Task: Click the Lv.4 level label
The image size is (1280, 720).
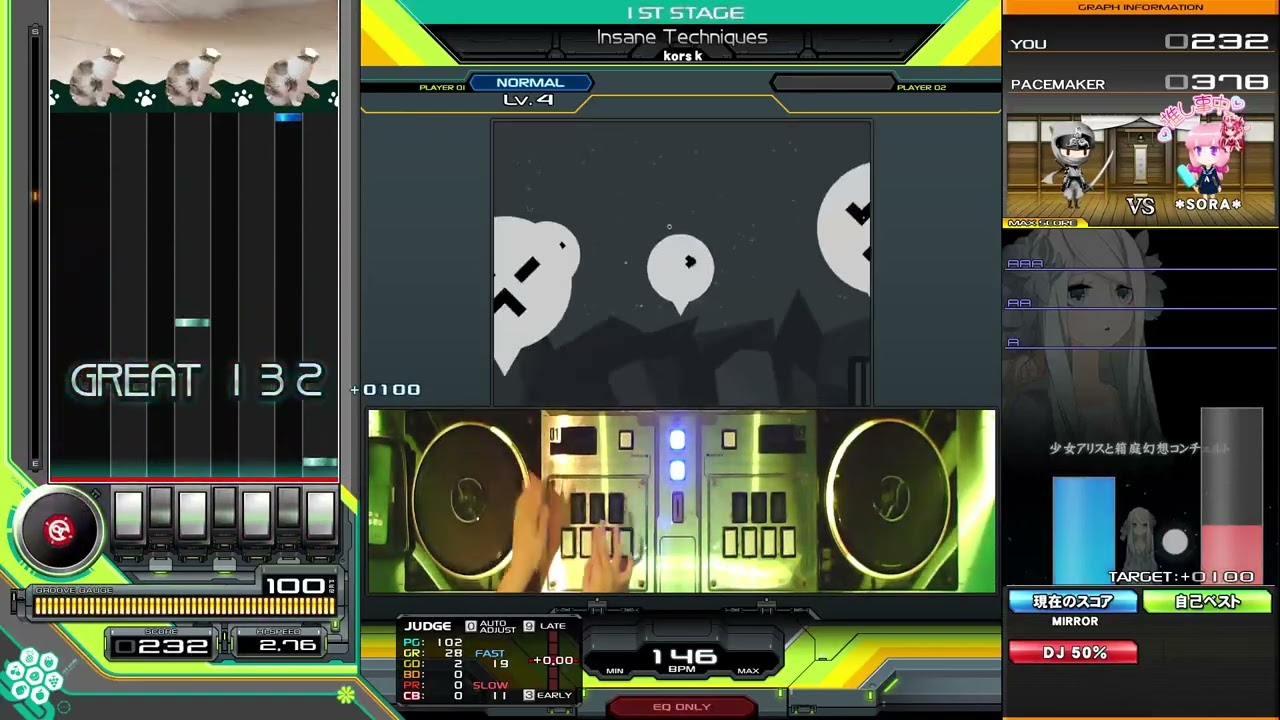Action: tap(528, 100)
